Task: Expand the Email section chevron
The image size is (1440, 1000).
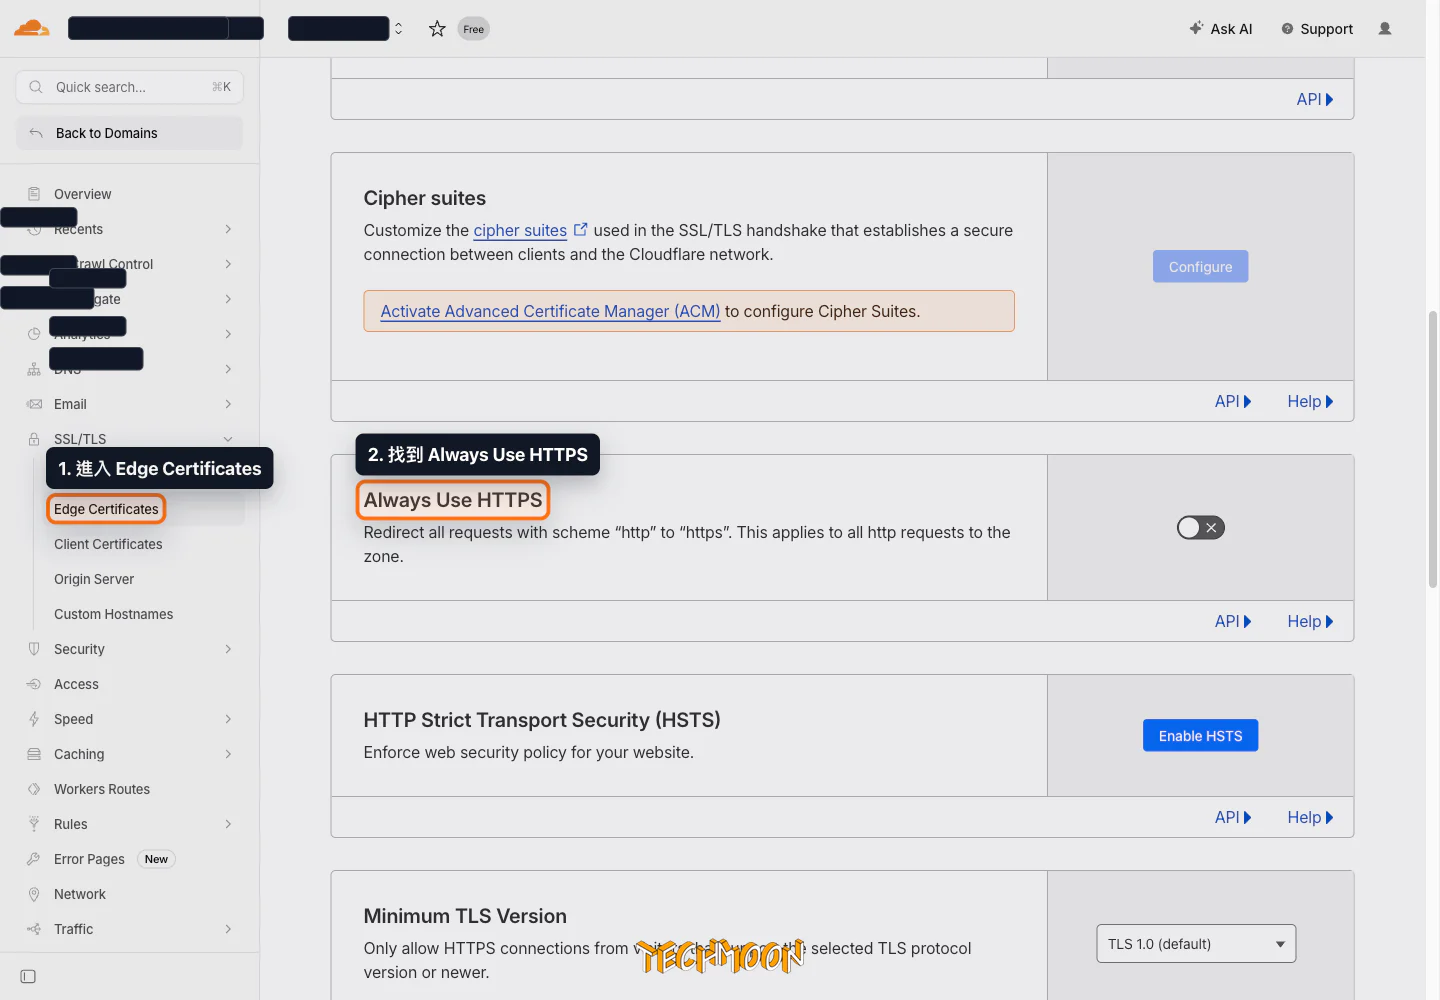Action: pos(228,404)
